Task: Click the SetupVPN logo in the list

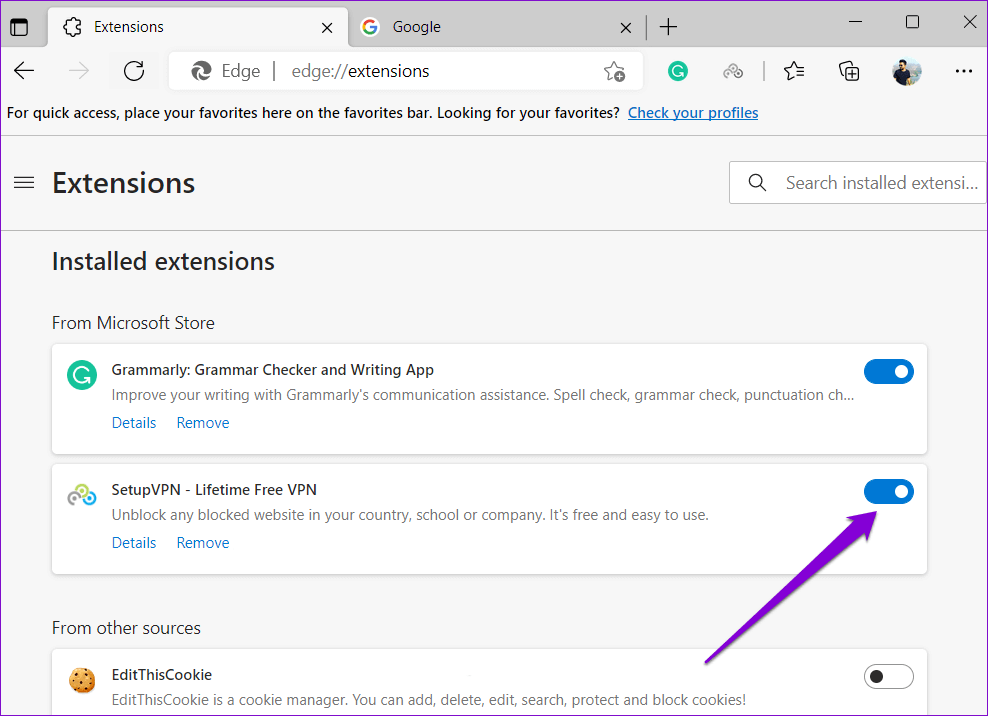Action: click(x=82, y=495)
